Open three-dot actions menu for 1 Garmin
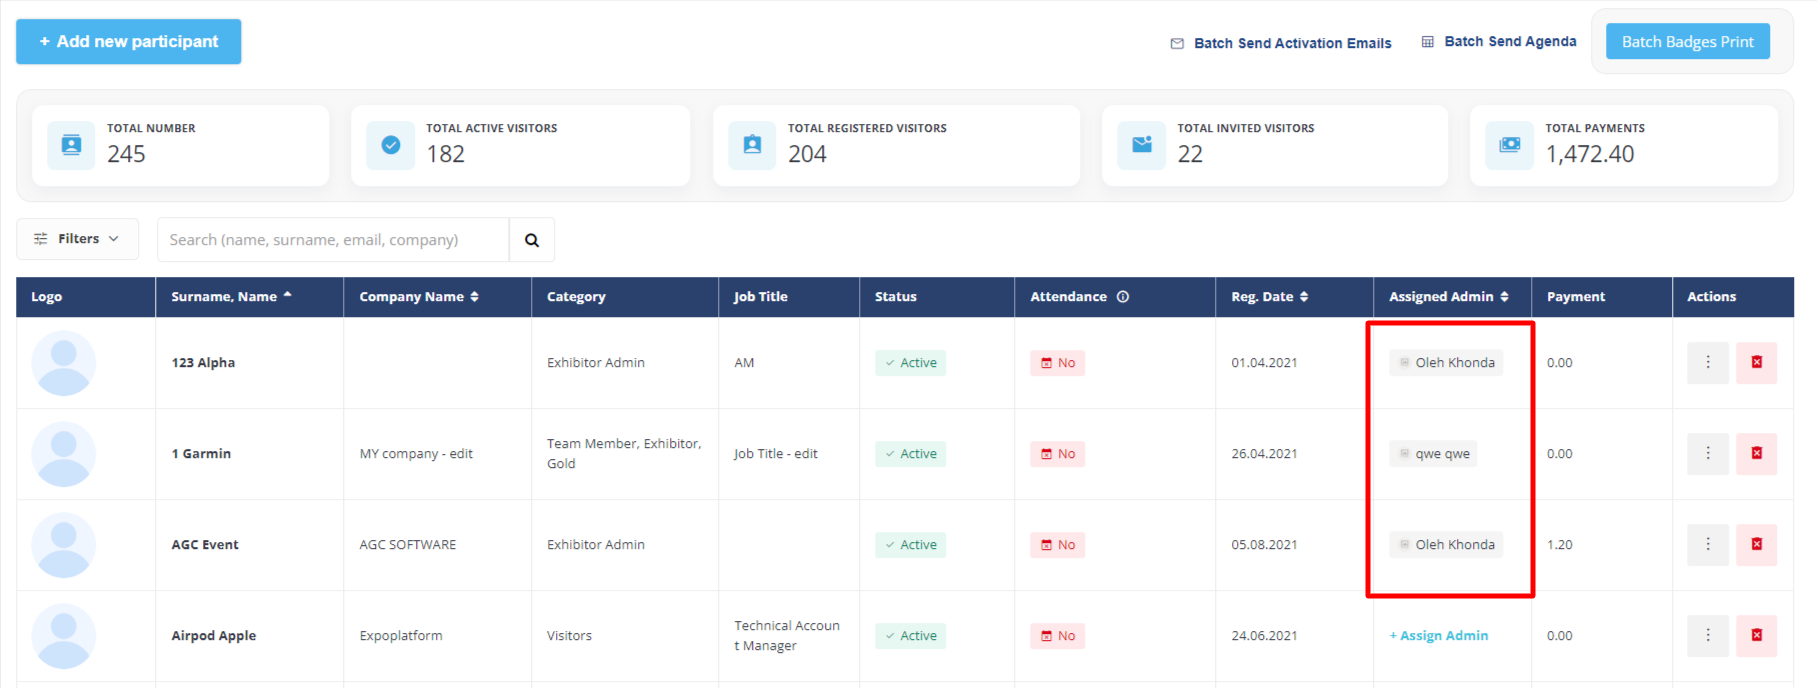Viewport: 1817px width, 688px height. click(x=1707, y=454)
